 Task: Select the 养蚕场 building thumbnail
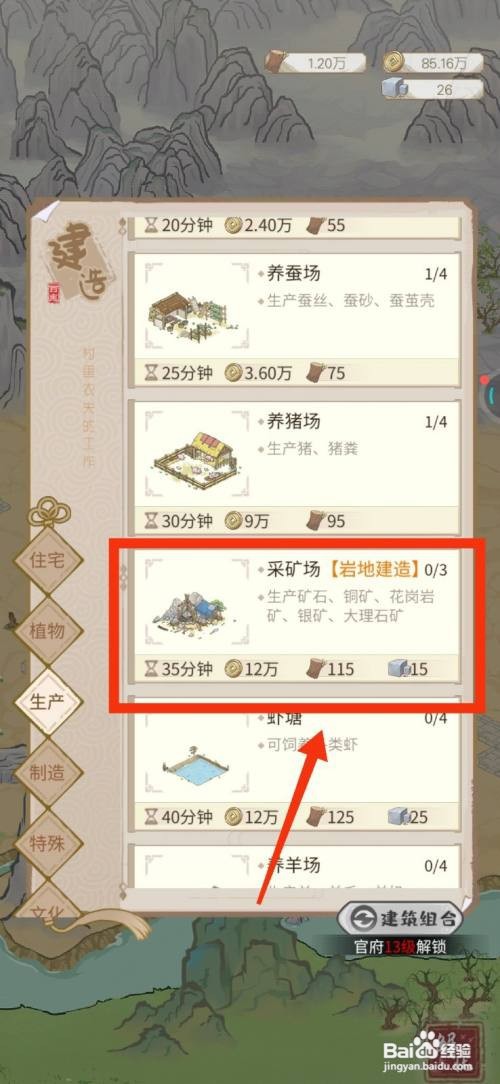[198, 307]
